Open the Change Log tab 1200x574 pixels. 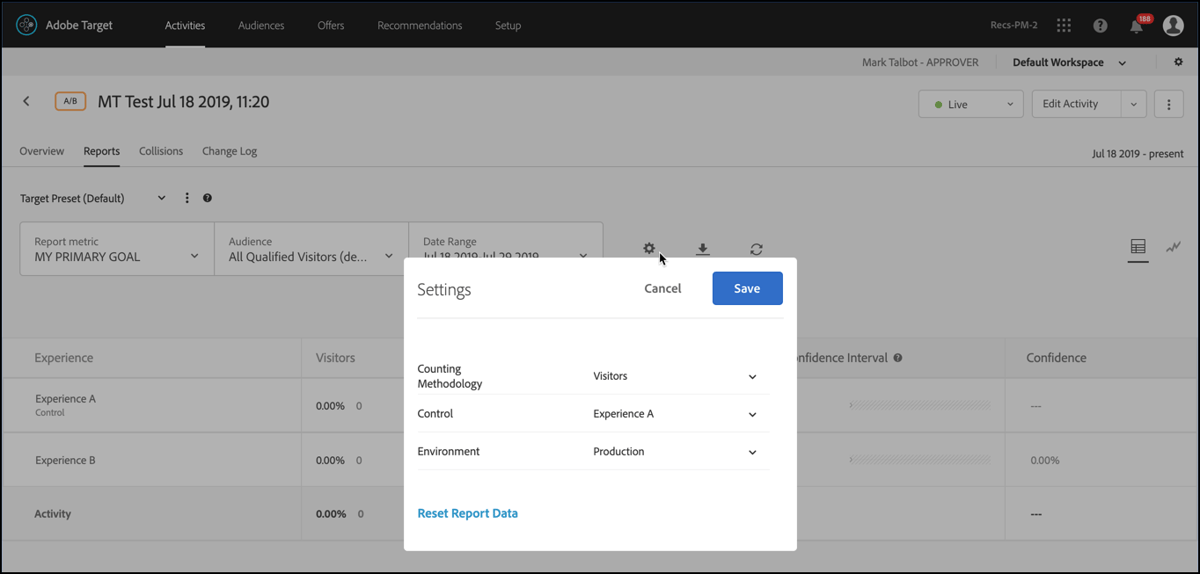(229, 151)
